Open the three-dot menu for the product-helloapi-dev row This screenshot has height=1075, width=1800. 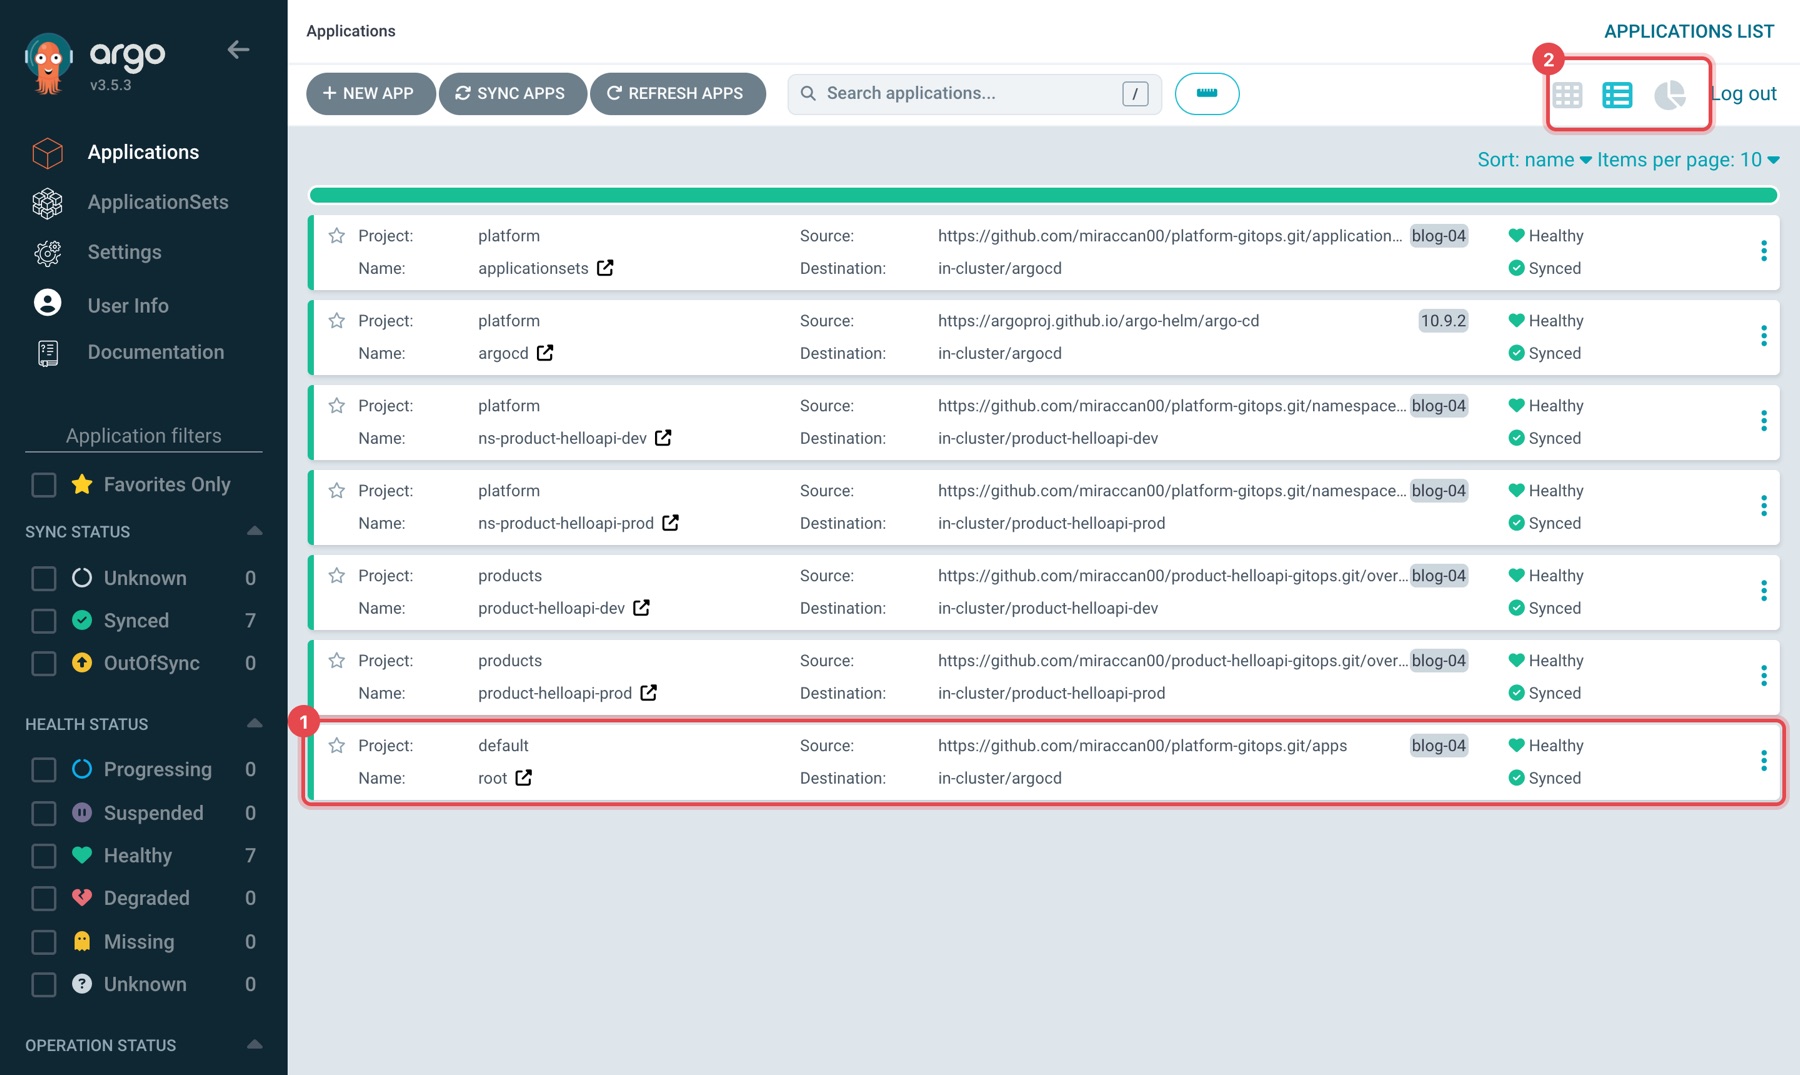pyautogui.click(x=1763, y=591)
